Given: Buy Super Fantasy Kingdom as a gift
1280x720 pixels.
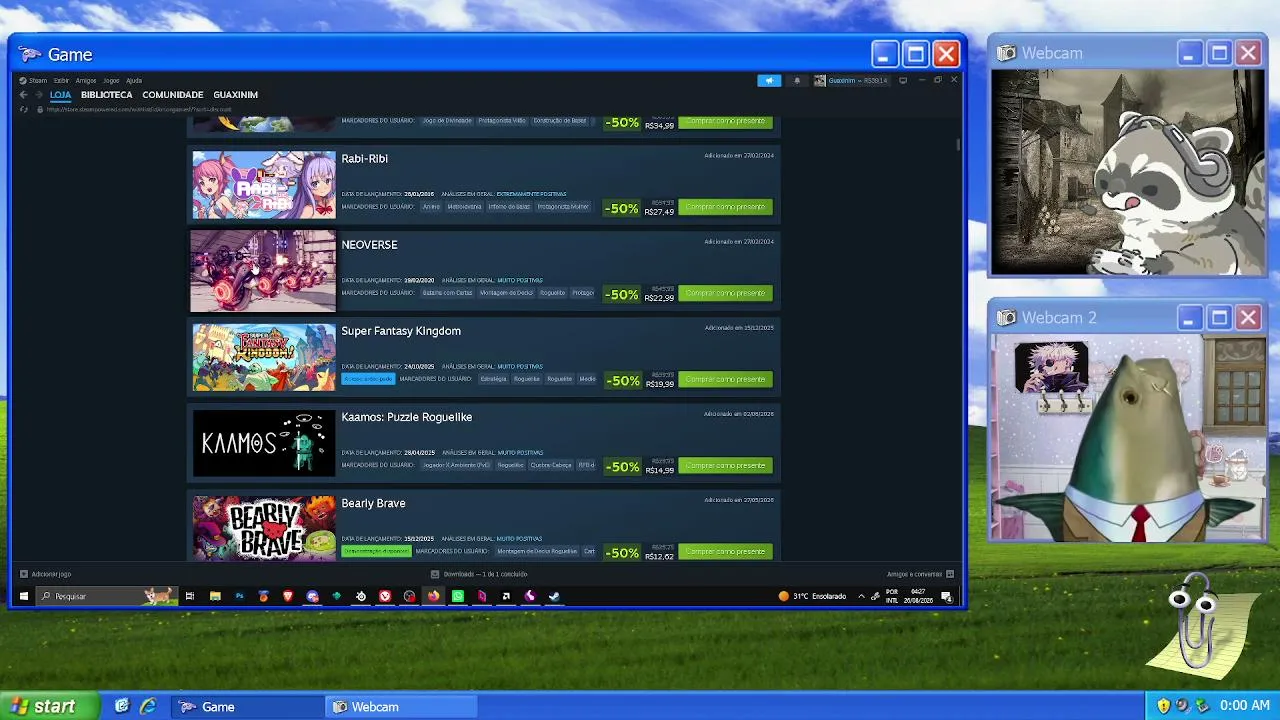Looking at the screenshot, I should point(725,379).
